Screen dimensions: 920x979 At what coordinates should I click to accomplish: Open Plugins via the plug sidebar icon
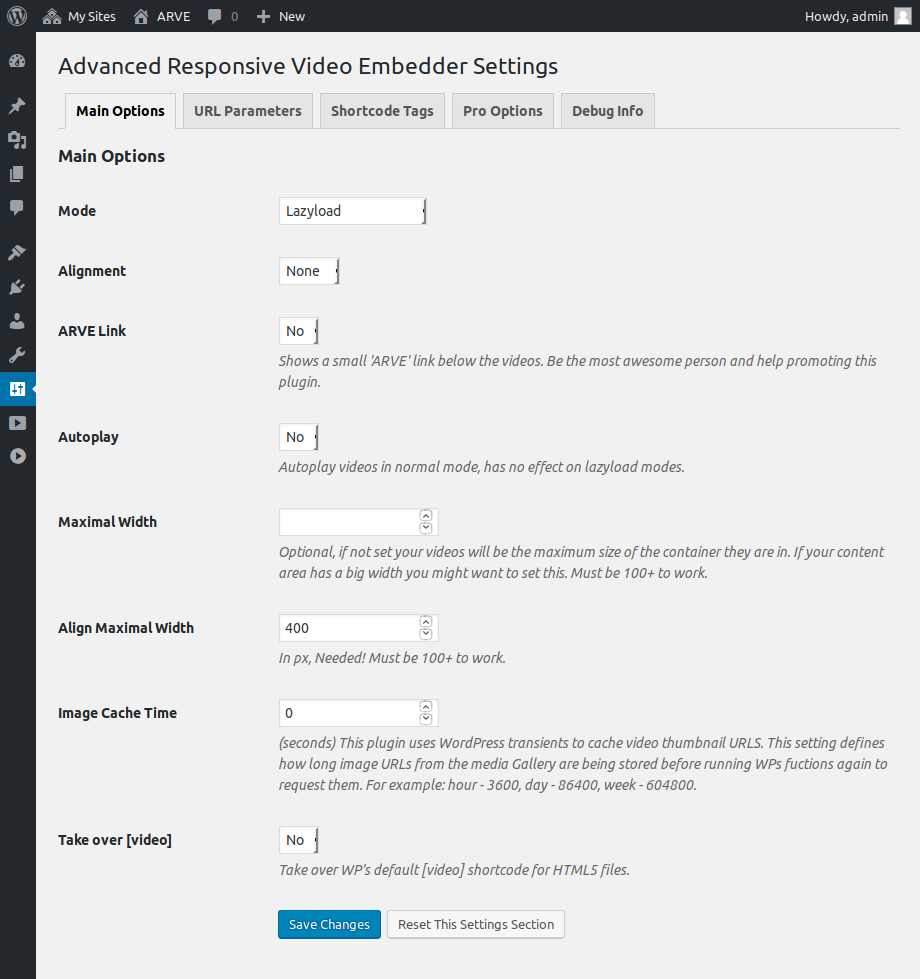(17, 287)
